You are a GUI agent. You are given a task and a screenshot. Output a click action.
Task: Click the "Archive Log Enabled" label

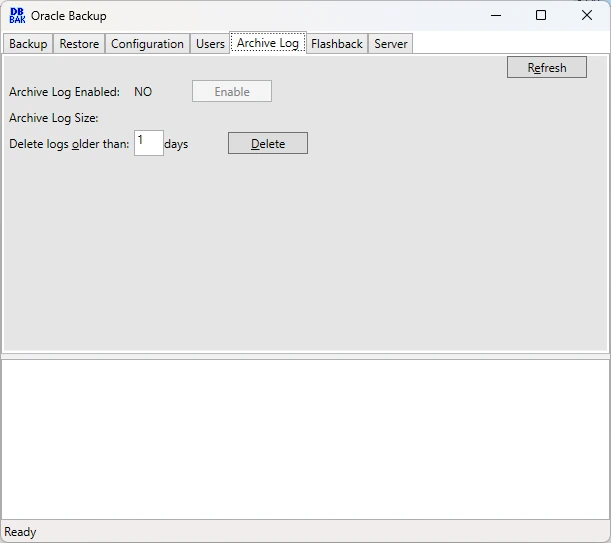(64, 92)
